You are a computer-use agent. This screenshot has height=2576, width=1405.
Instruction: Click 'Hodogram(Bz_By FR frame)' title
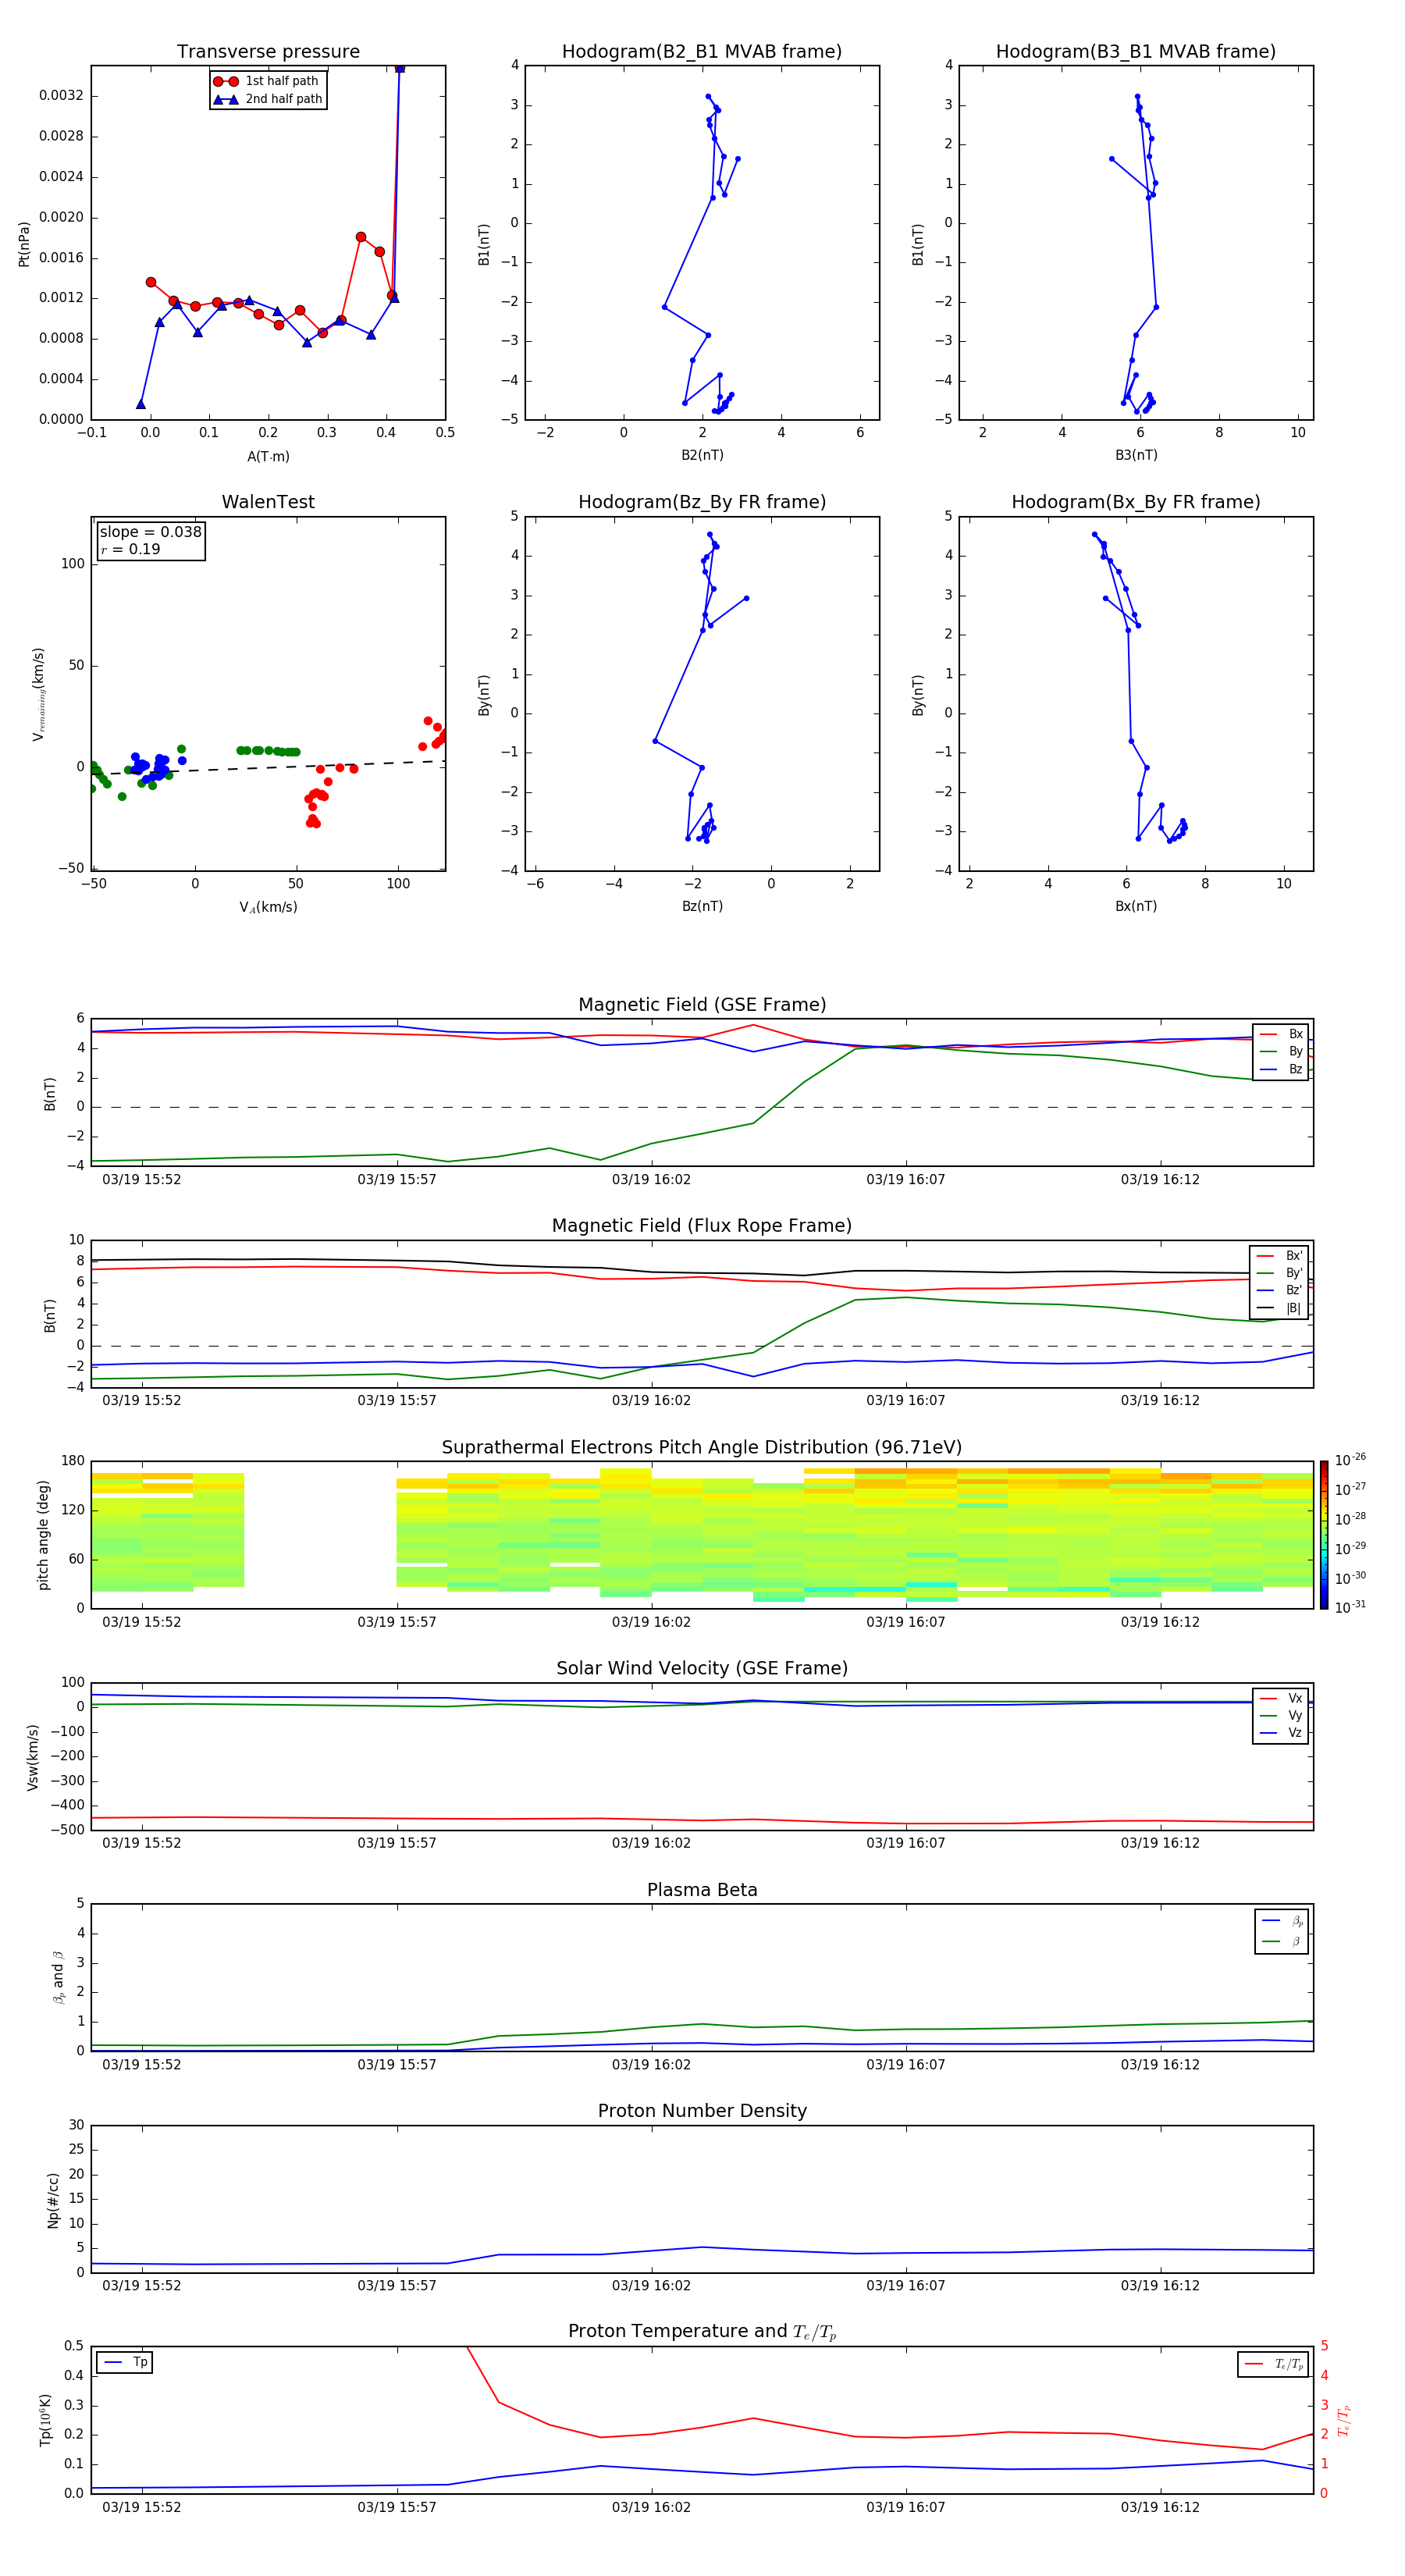(702, 502)
